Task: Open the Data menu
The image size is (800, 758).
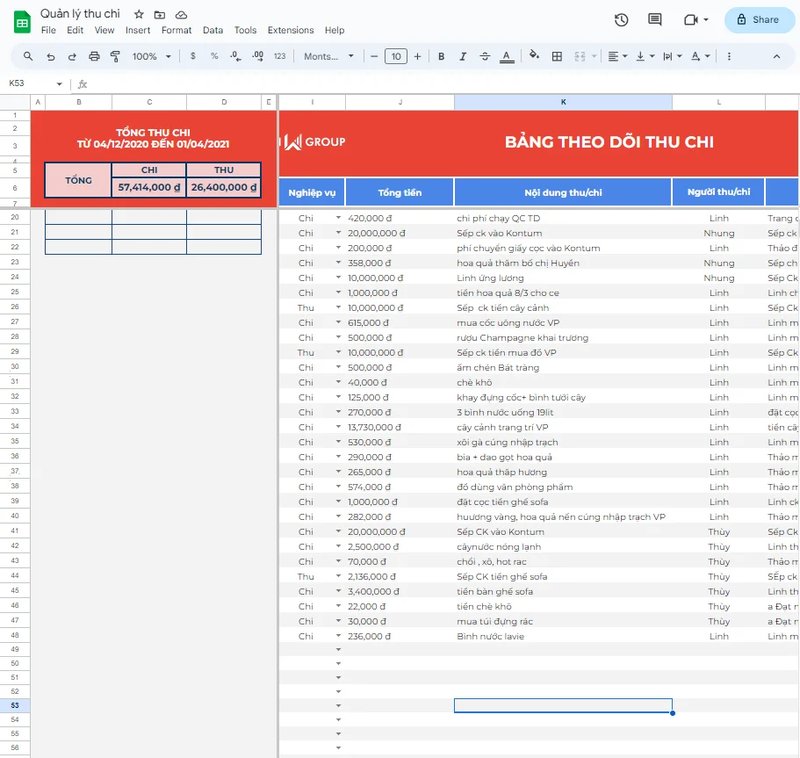Action: pos(212,30)
